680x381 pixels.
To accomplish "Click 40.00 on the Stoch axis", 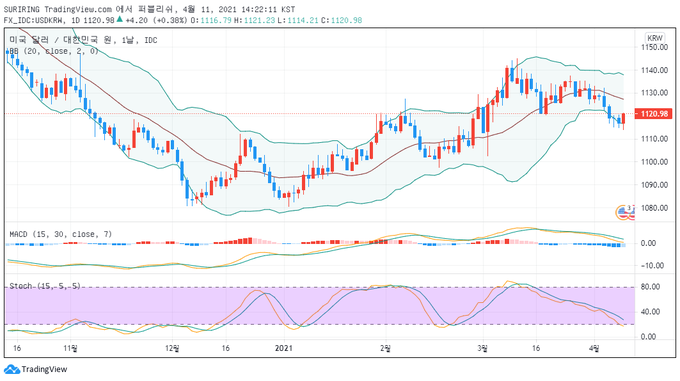I will pyautogui.click(x=650, y=312).
